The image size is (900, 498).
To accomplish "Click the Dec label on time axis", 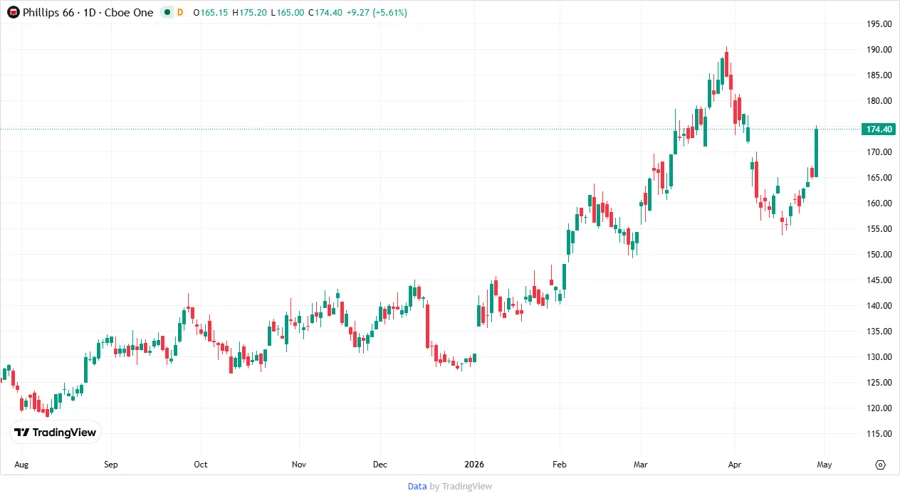I will 380,464.
